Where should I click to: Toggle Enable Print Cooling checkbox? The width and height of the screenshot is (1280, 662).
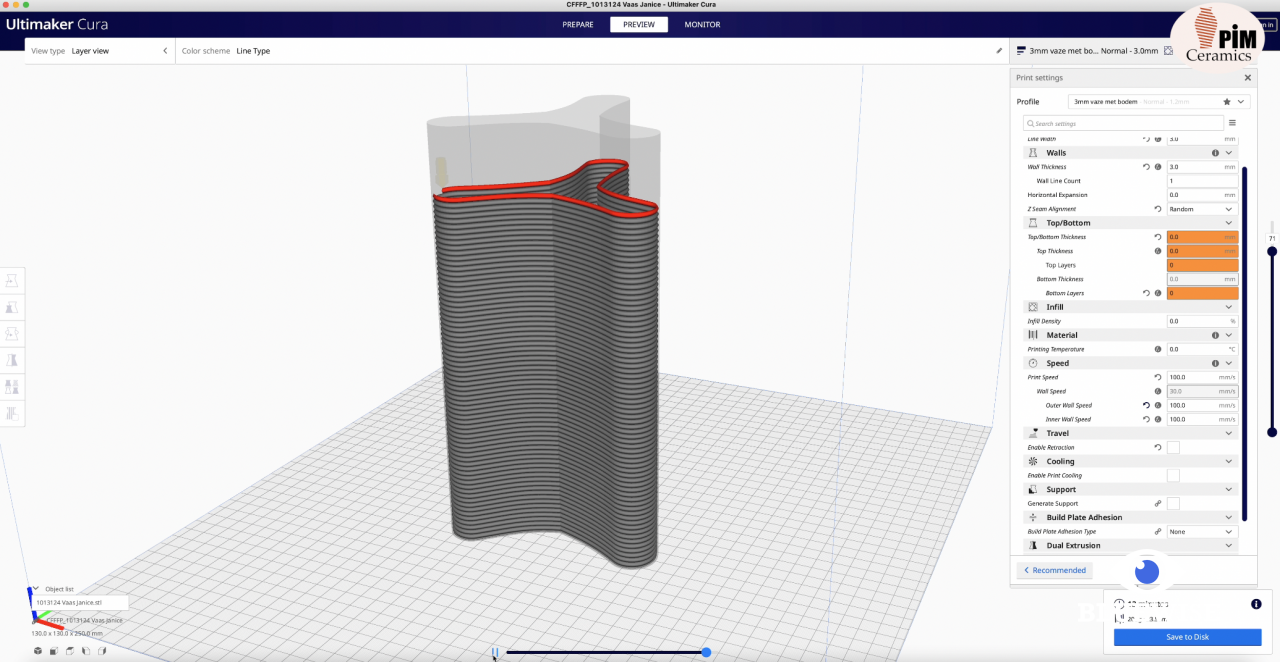[x=1173, y=475]
